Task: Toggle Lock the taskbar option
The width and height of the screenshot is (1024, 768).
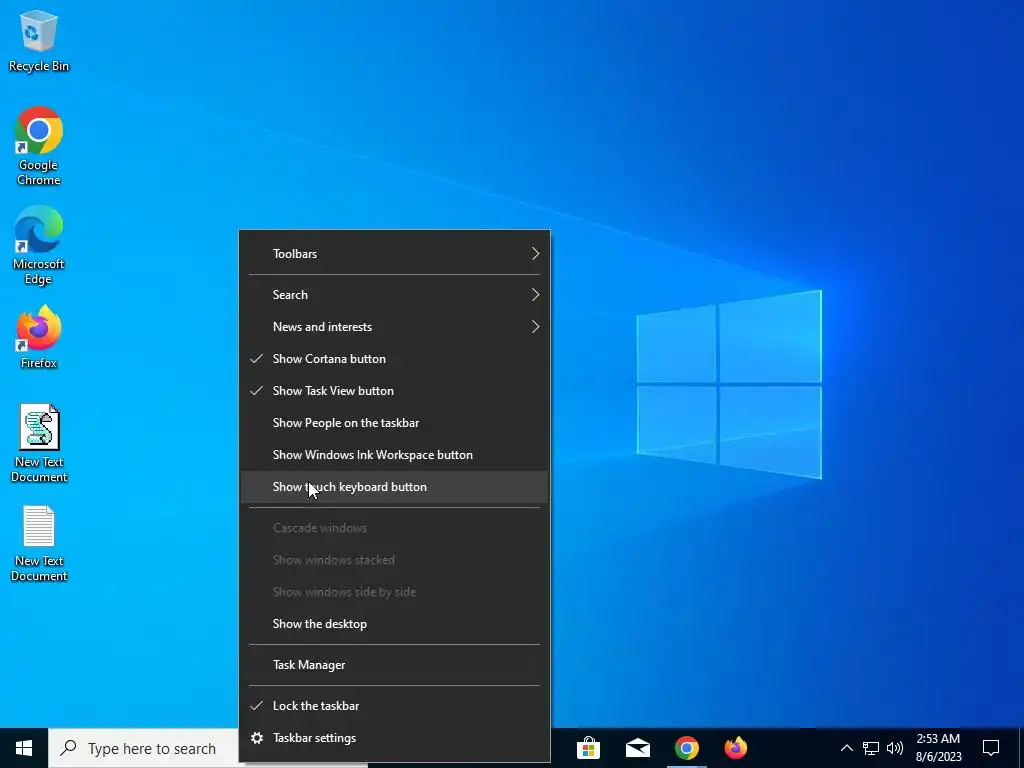Action: [x=394, y=706]
